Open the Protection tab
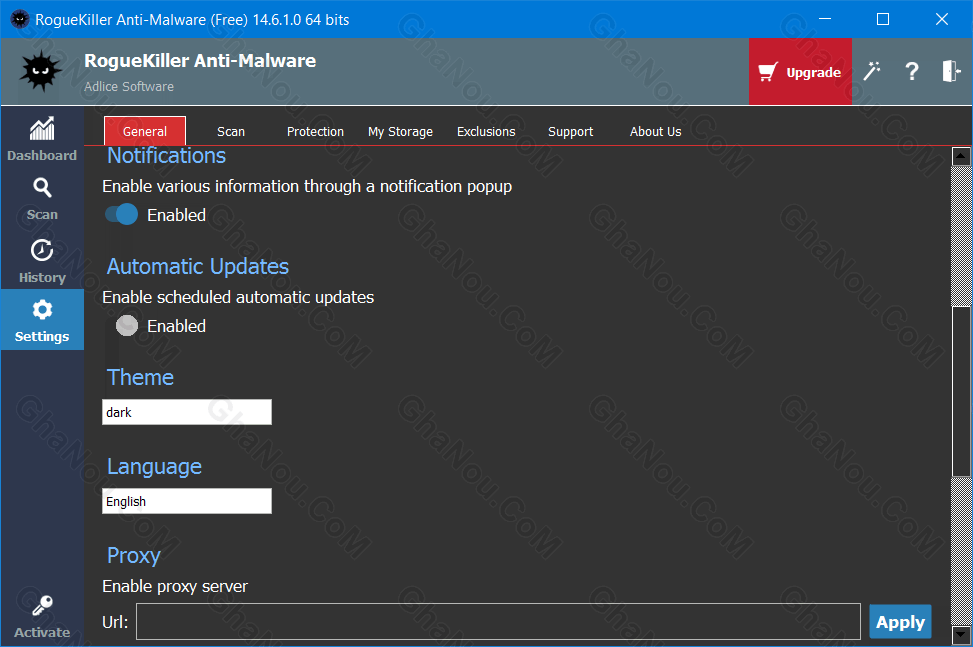This screenshot has height=647, width=973. 315,132
